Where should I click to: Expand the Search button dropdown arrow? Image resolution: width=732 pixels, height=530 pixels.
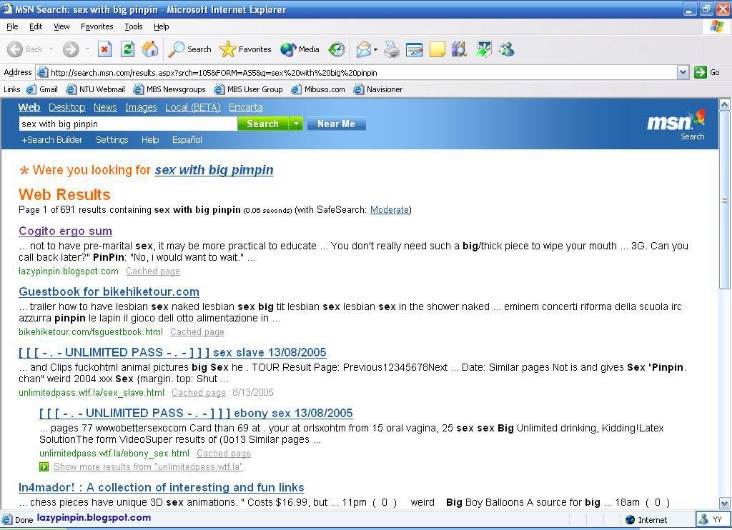pyautogui.click(x=296, y=124)
